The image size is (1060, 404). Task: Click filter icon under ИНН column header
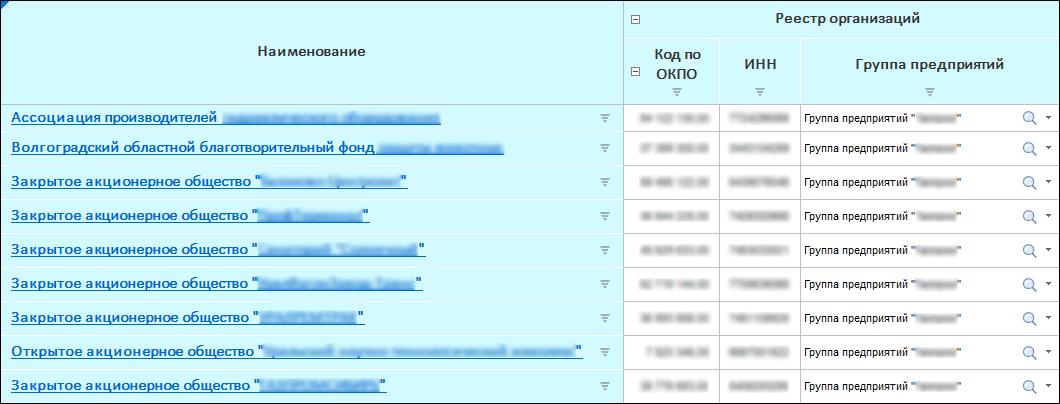click(760, 93)
